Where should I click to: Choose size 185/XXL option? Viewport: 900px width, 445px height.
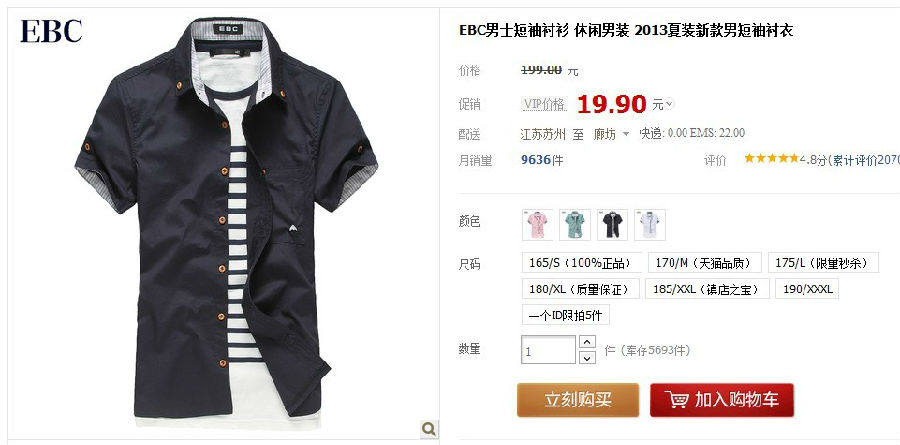707,289
